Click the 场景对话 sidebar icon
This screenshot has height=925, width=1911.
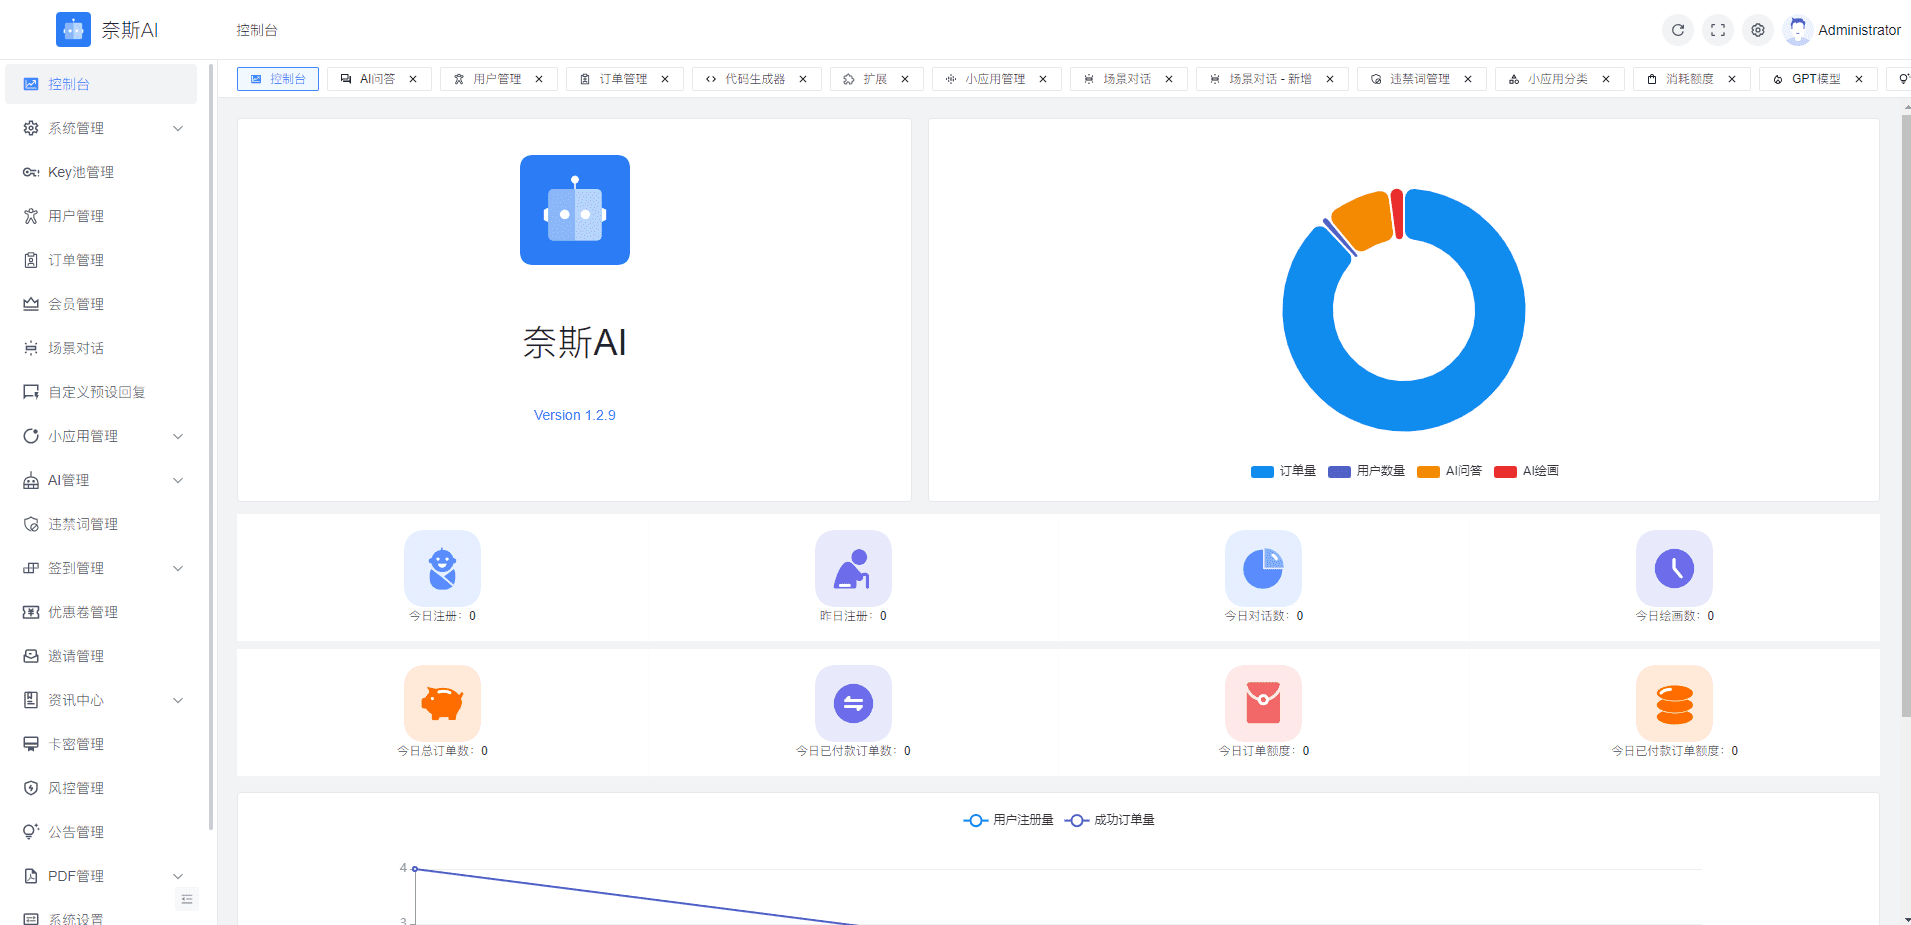coord(31,348)
